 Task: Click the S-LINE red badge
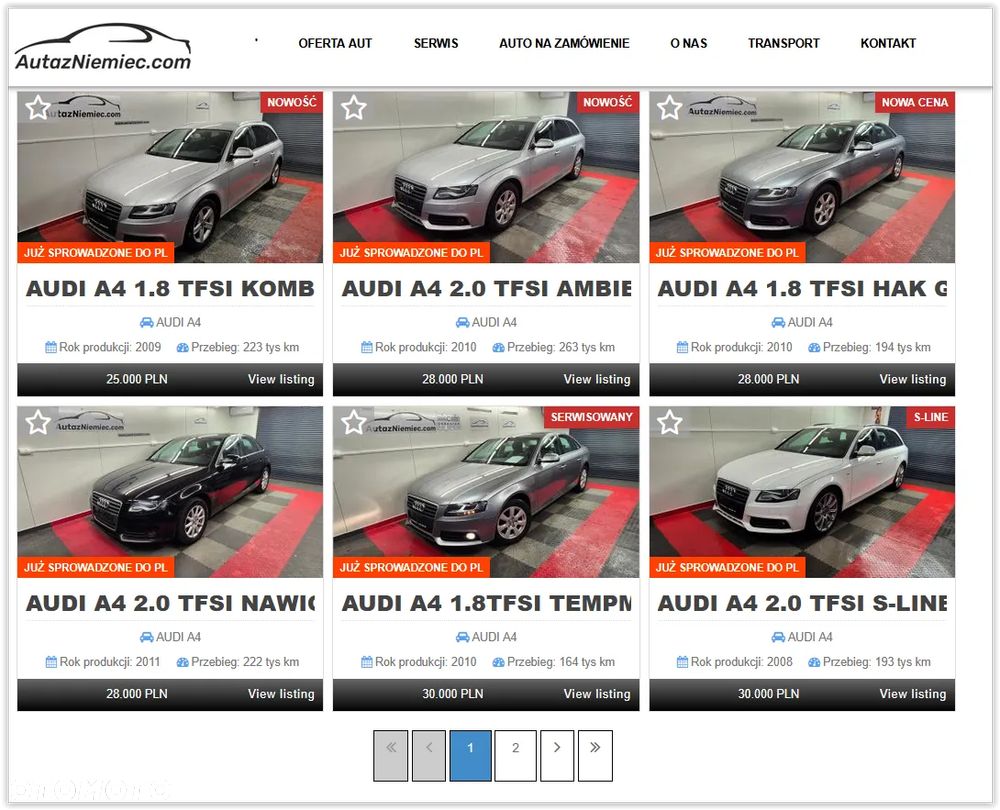tap(930, 417)
